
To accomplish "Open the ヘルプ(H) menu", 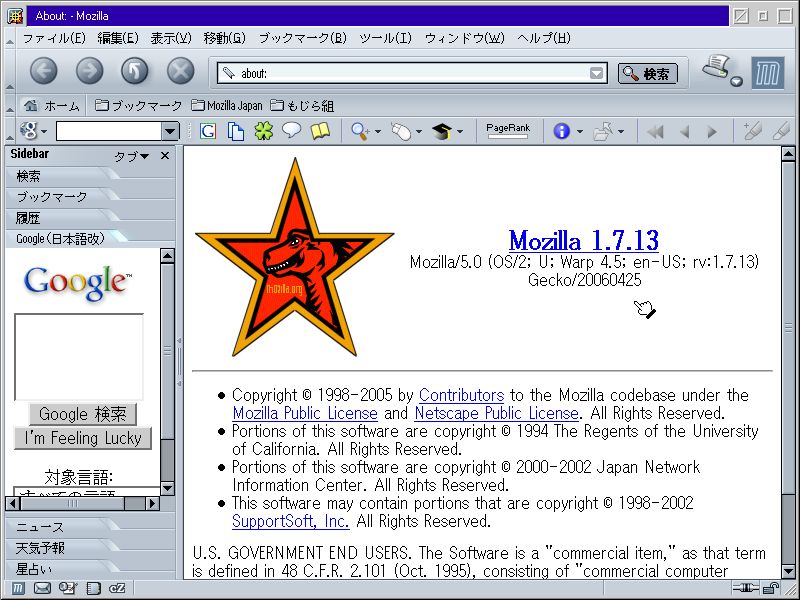I will click(543, 38).
